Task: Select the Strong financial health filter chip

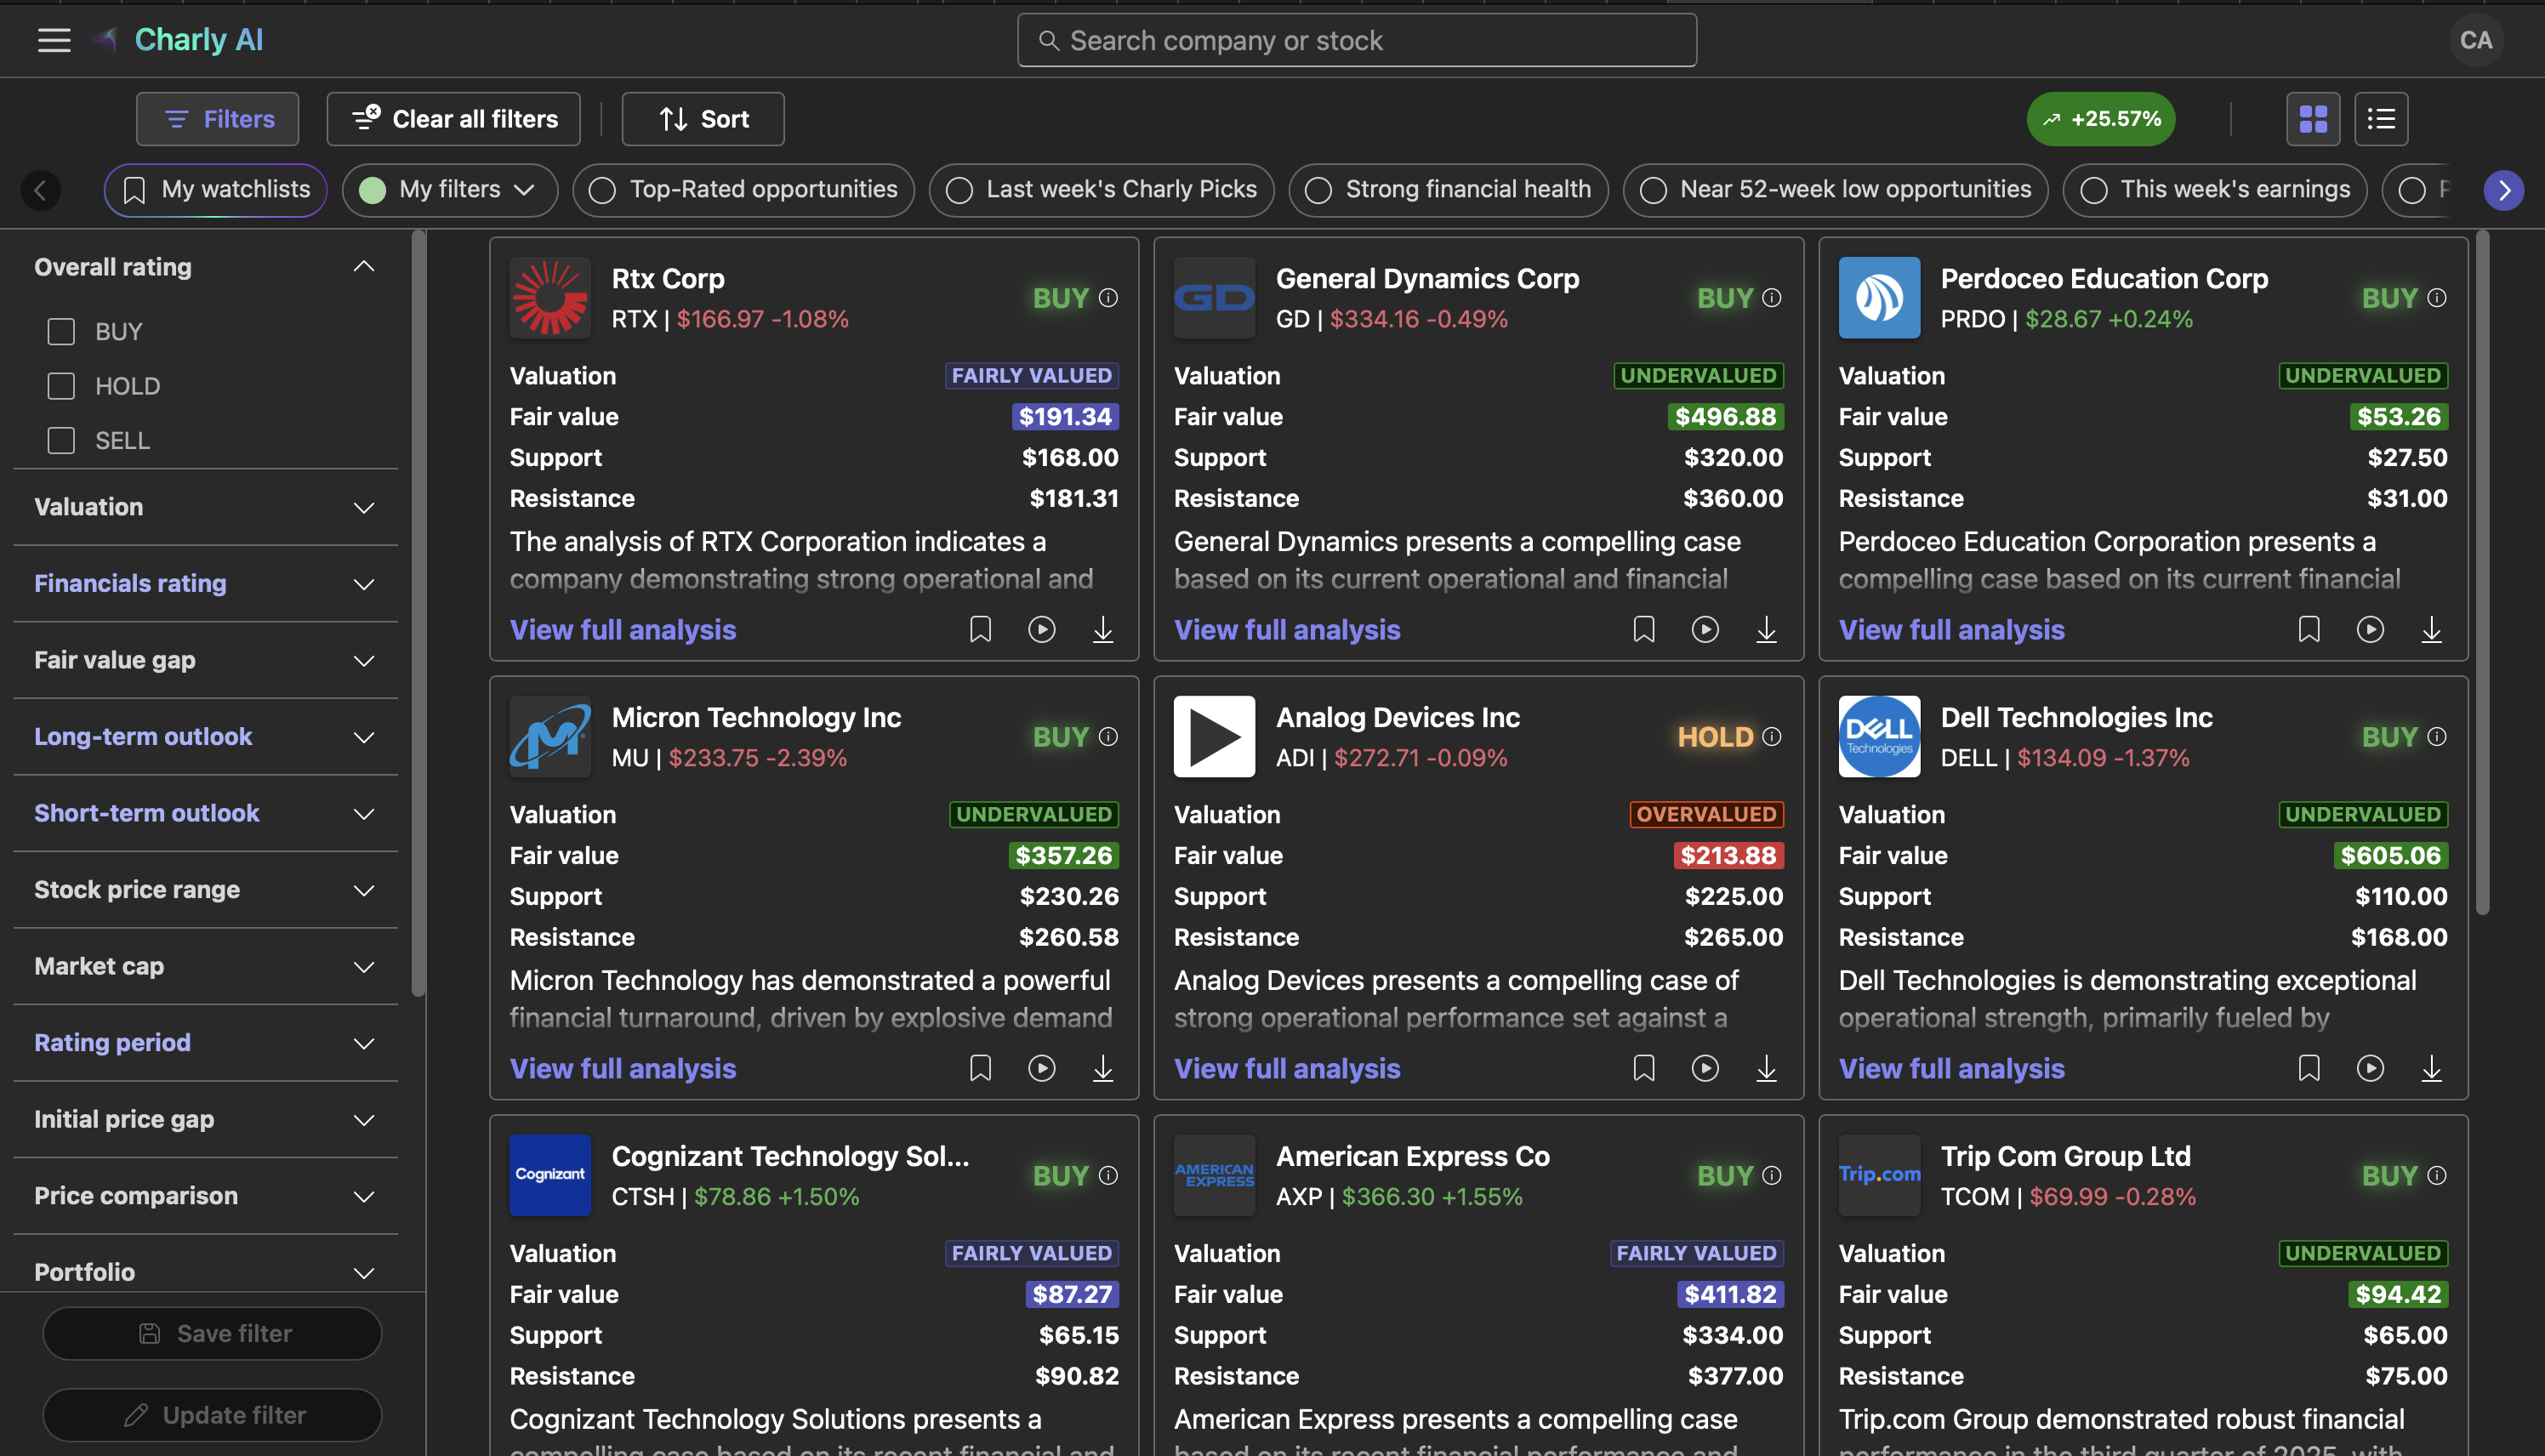Action: click(1447, 189)
